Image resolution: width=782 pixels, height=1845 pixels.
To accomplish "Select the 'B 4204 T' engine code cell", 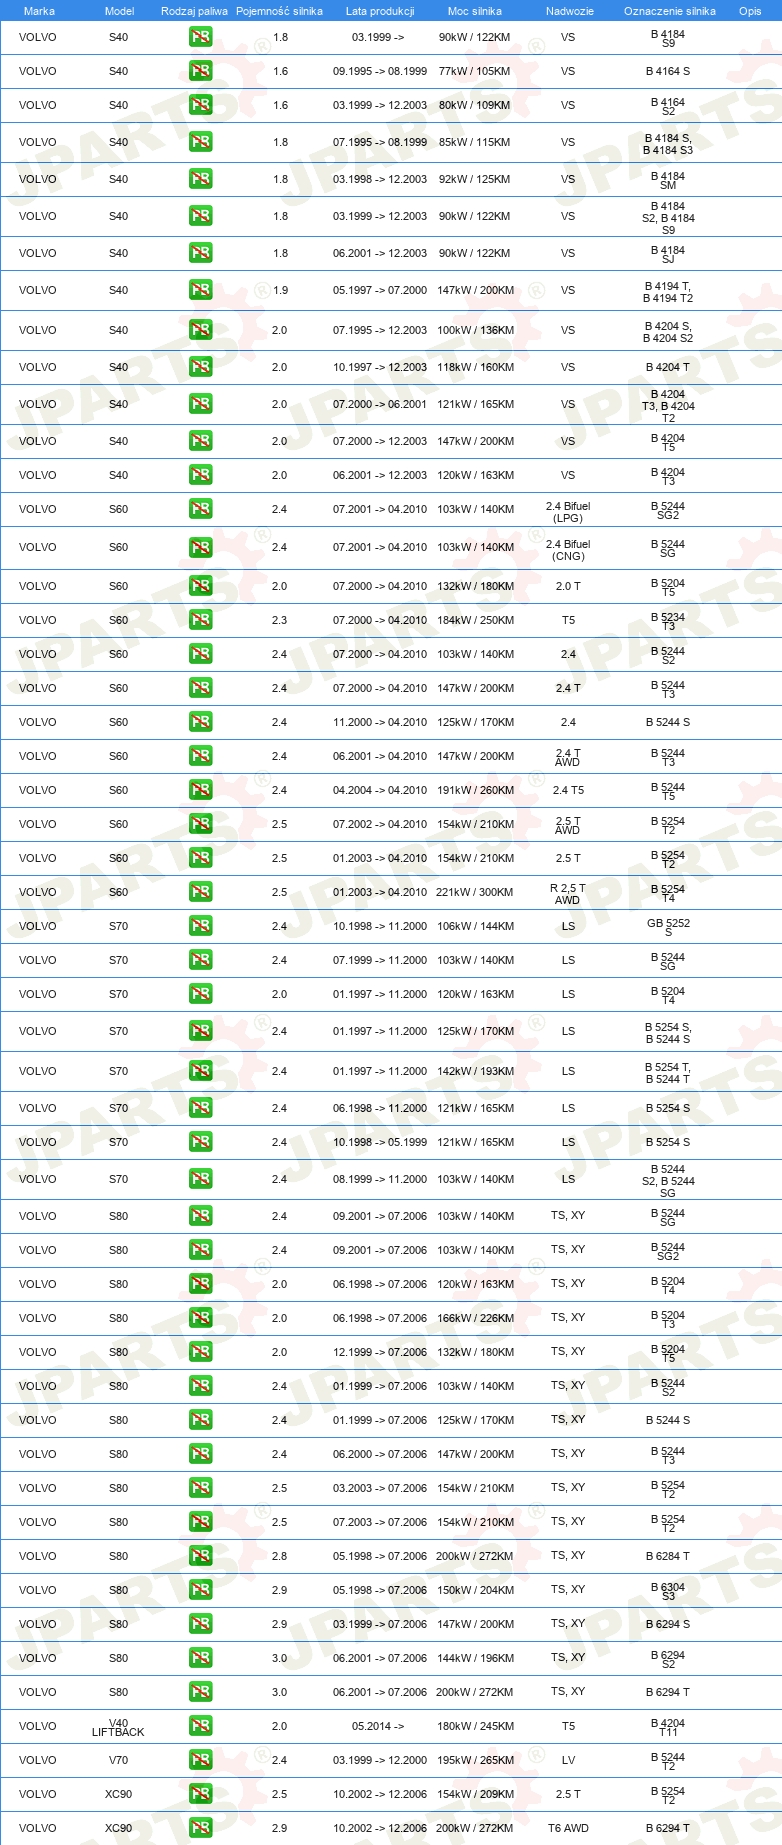I will click(x=668, y=367).
